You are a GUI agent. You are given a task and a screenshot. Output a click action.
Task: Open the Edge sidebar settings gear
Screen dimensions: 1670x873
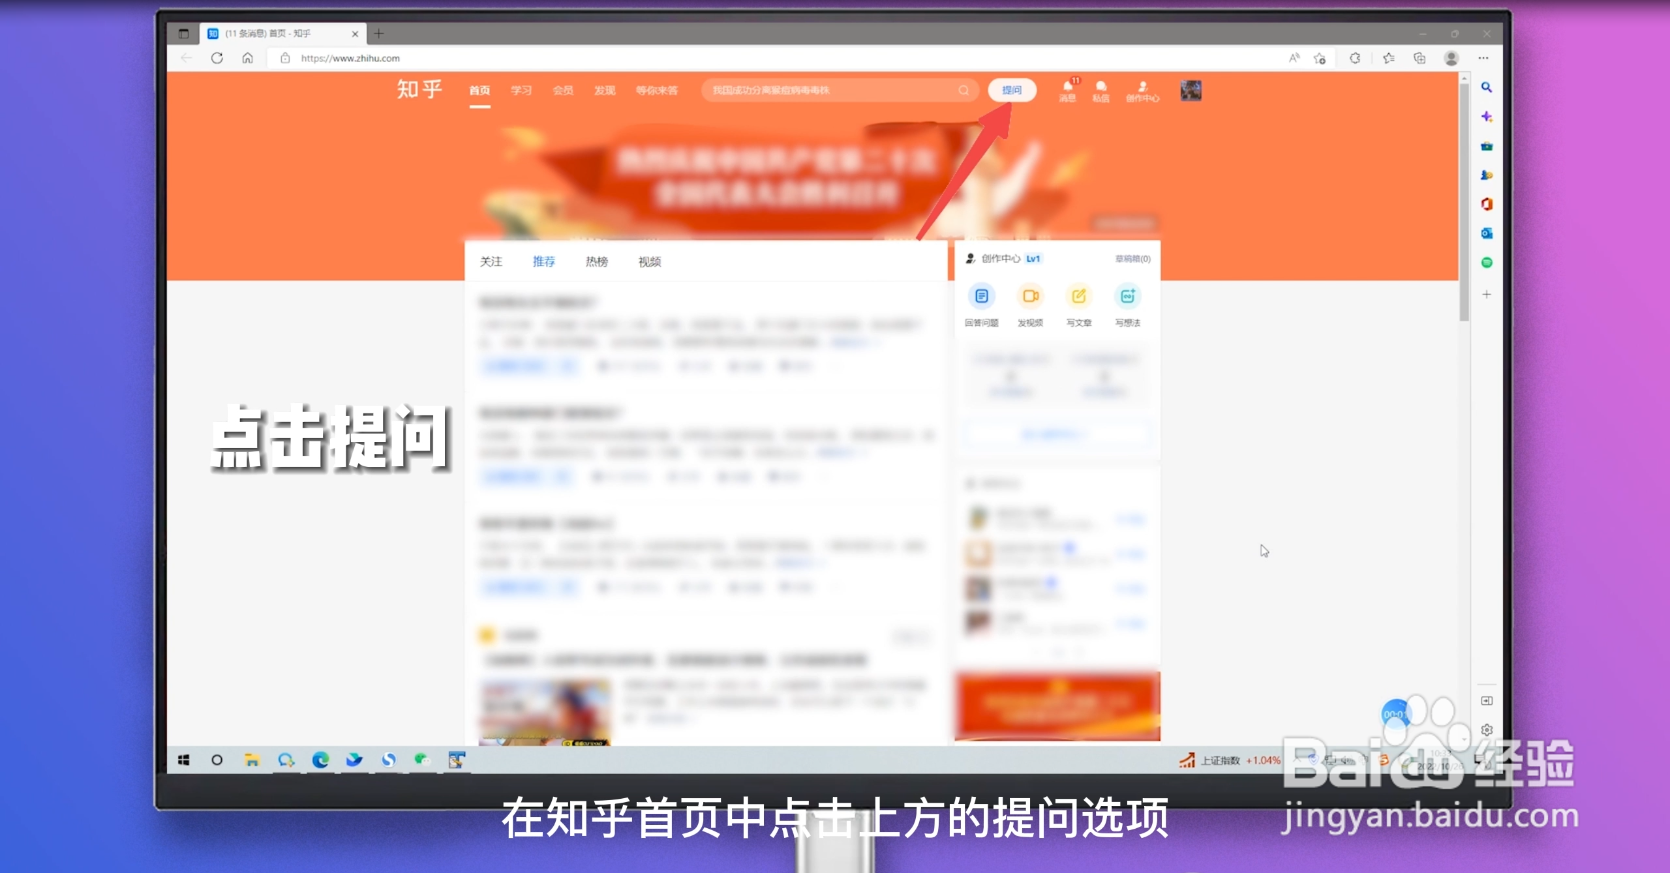point(1487,730)
